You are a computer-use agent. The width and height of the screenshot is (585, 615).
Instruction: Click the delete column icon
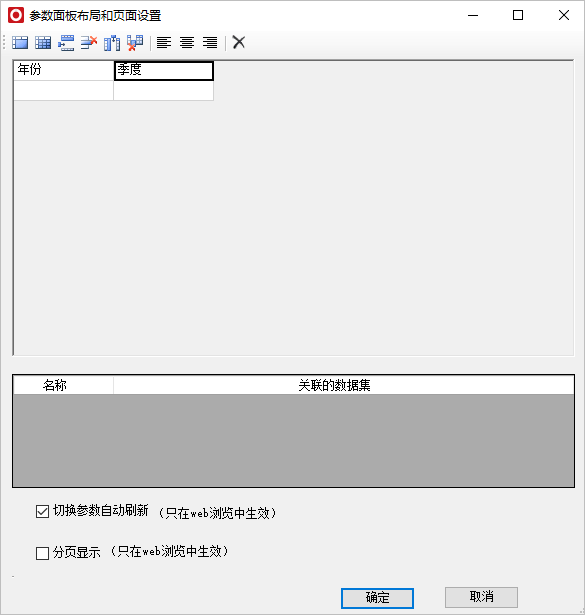[x=135, y=42]
